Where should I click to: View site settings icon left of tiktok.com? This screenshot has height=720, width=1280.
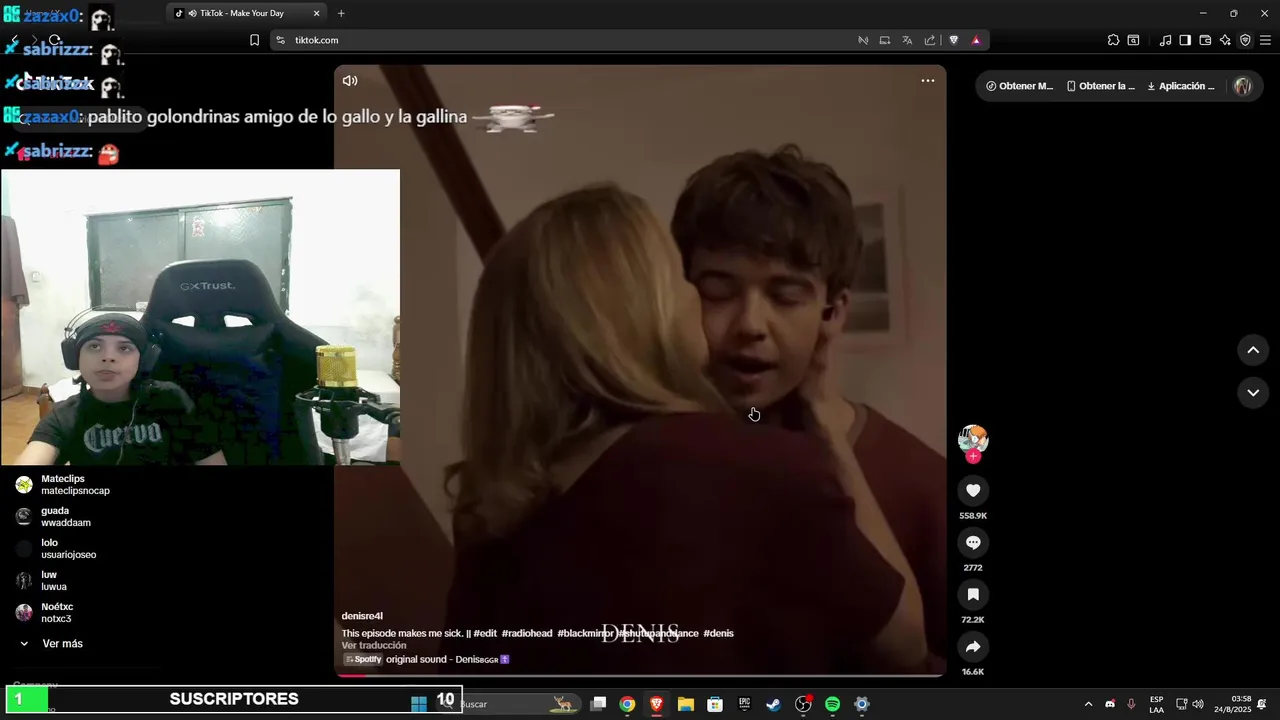point(280,40)
